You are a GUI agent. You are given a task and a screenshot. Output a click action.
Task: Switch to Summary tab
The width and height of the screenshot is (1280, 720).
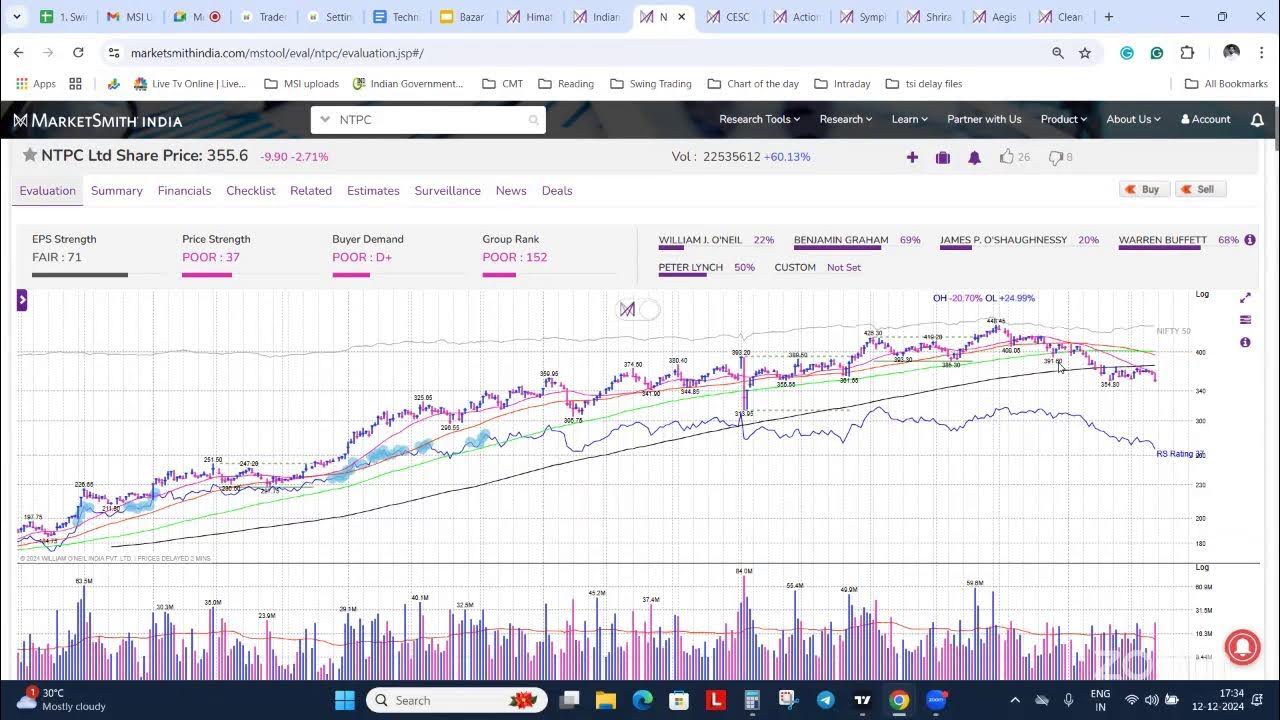[x=117, y=191]
